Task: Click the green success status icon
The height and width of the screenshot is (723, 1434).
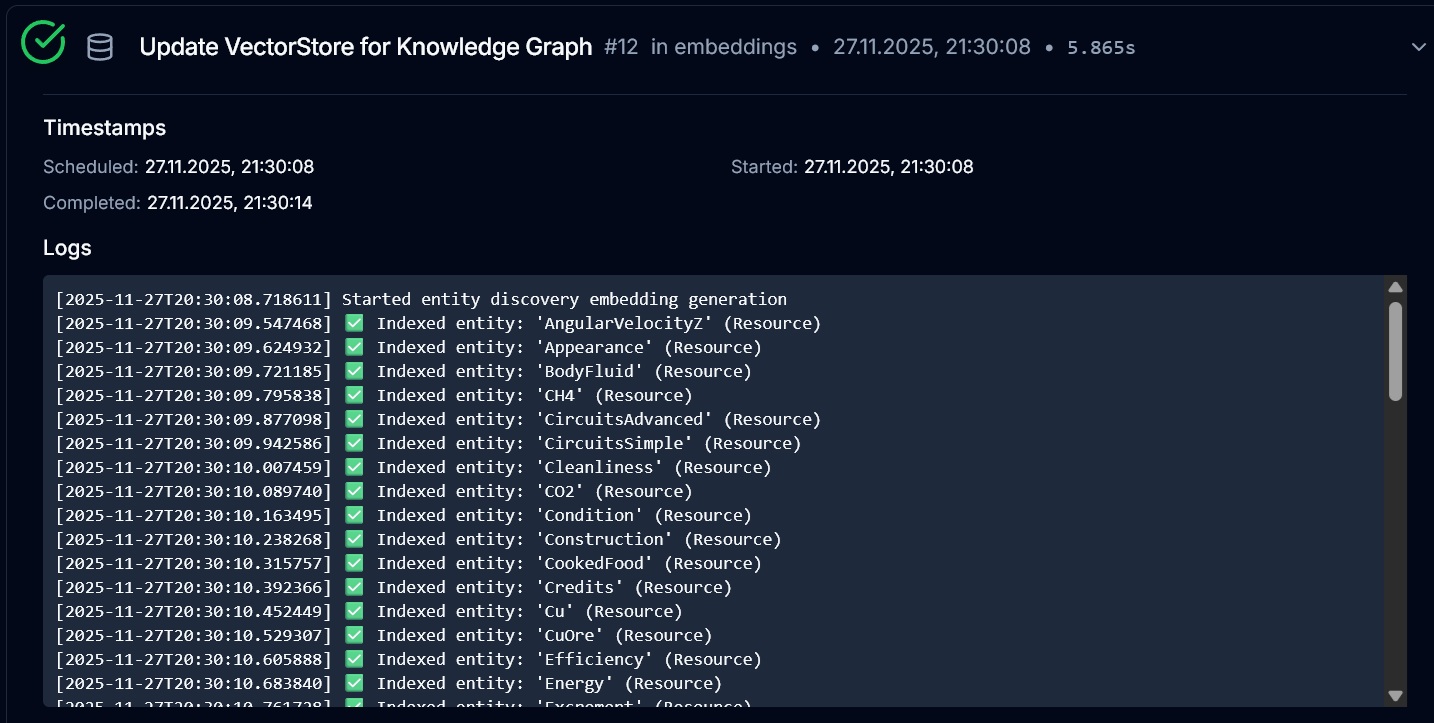Action: 43,43
